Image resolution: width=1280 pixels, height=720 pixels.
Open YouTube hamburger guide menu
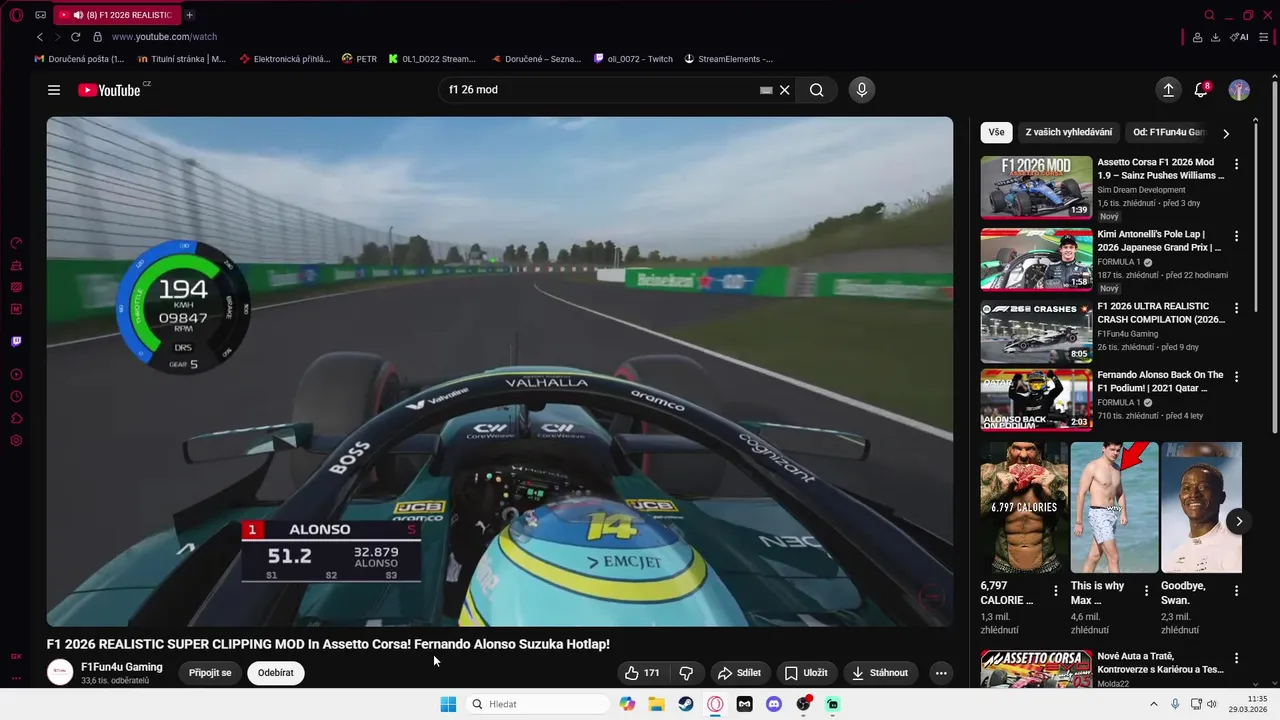(54, 90)
